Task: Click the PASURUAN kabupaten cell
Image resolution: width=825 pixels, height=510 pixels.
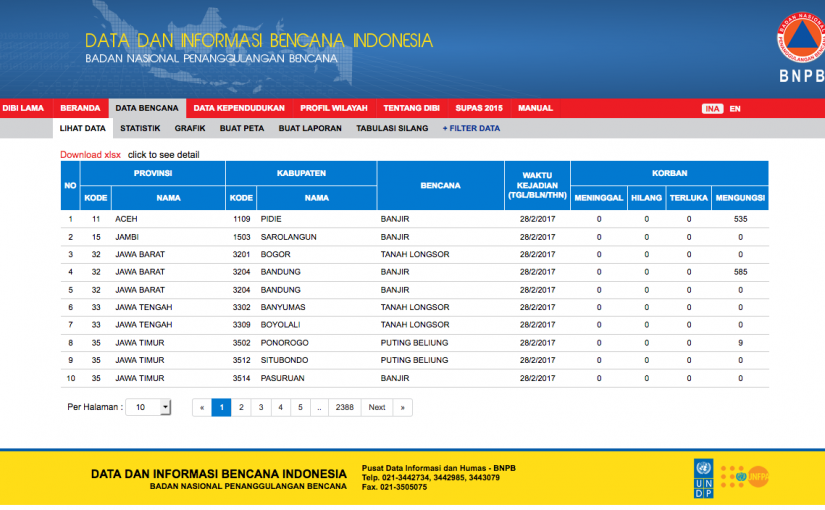Action: click(x=282, y=378)
